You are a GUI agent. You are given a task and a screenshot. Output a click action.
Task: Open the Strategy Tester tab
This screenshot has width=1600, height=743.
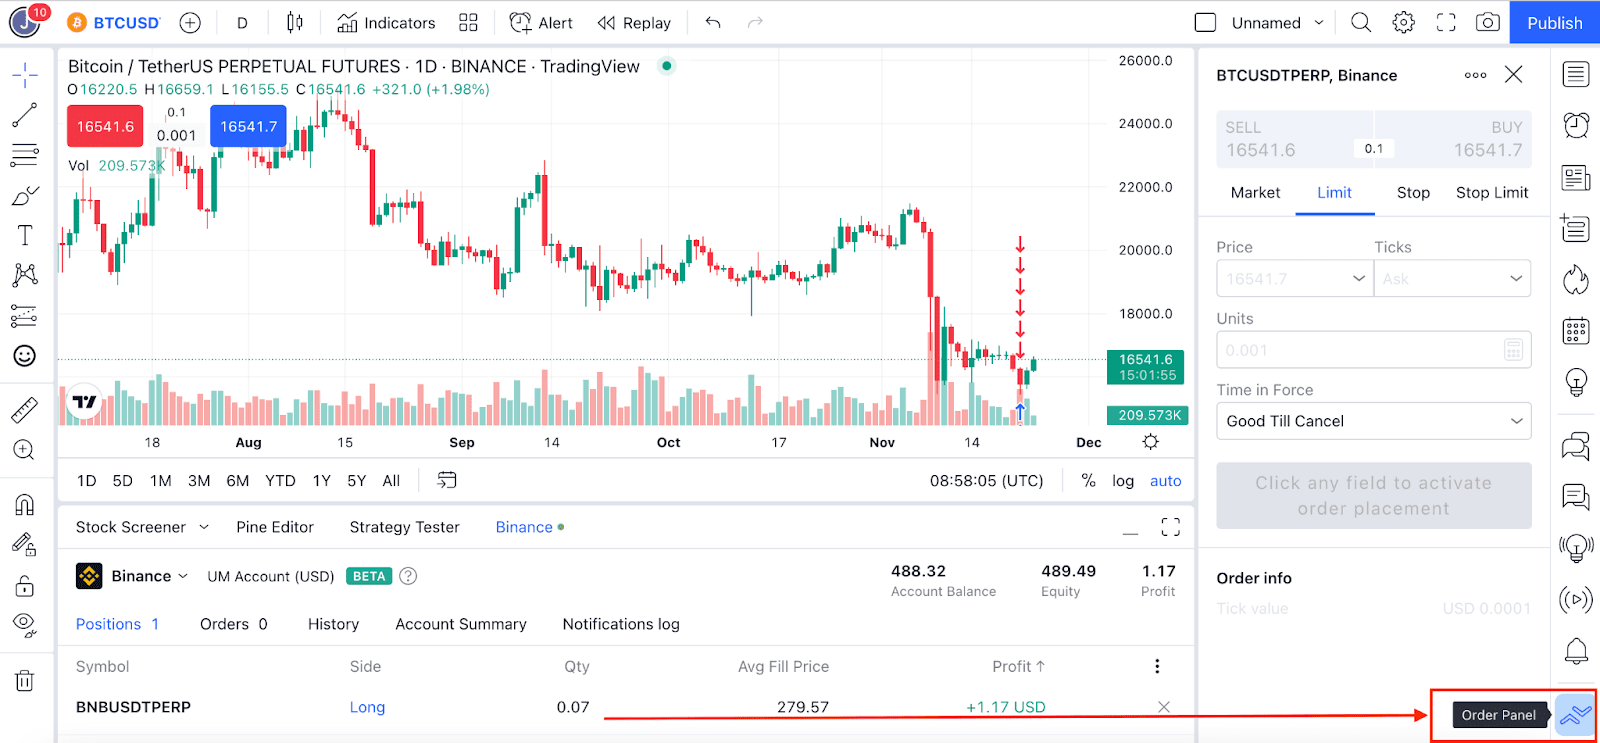(404, 527)
